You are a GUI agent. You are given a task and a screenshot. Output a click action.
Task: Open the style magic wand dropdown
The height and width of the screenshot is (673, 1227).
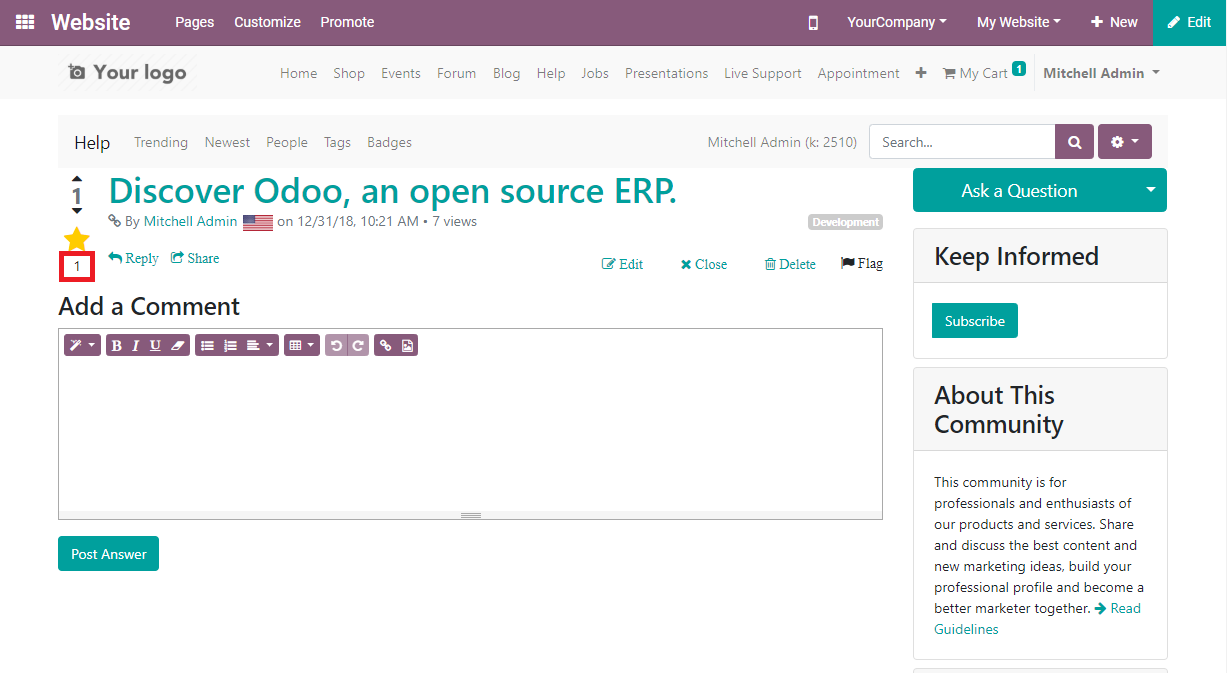(x=82, y=345)
